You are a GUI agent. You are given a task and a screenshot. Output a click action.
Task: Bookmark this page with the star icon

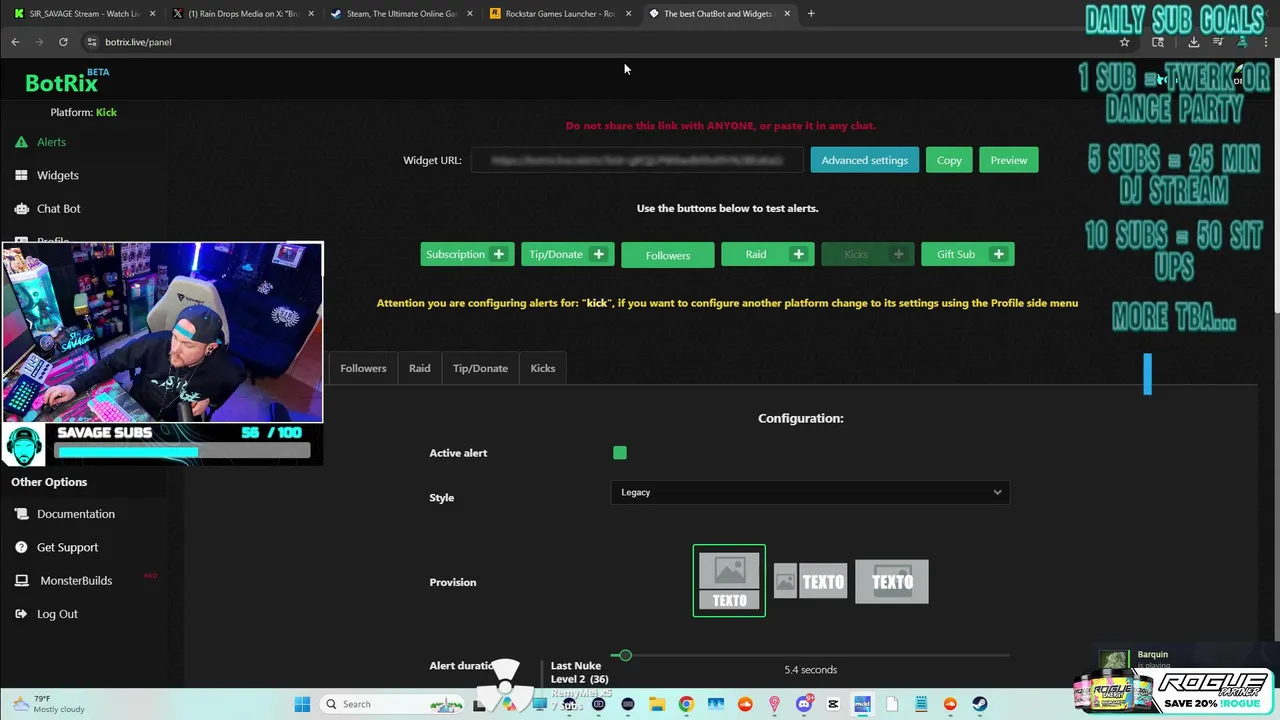[1124, 42]
